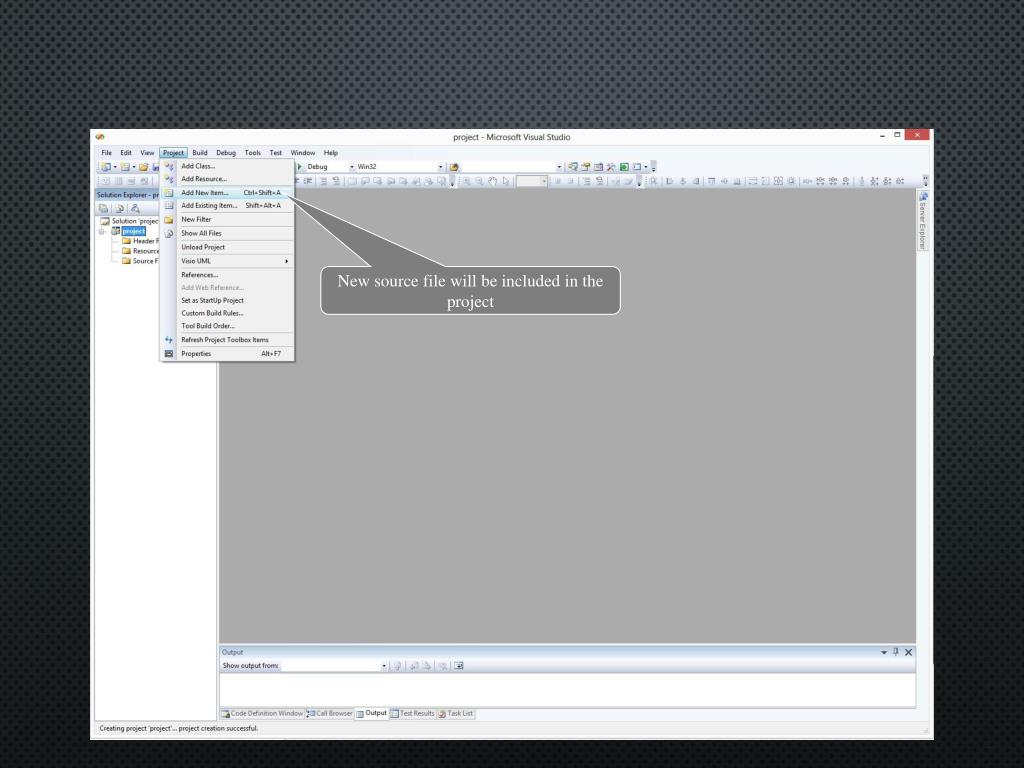This screenshot has height=768, width=1024.
Task: Start debugging with the green play arrow
Action: coord(300,167)
